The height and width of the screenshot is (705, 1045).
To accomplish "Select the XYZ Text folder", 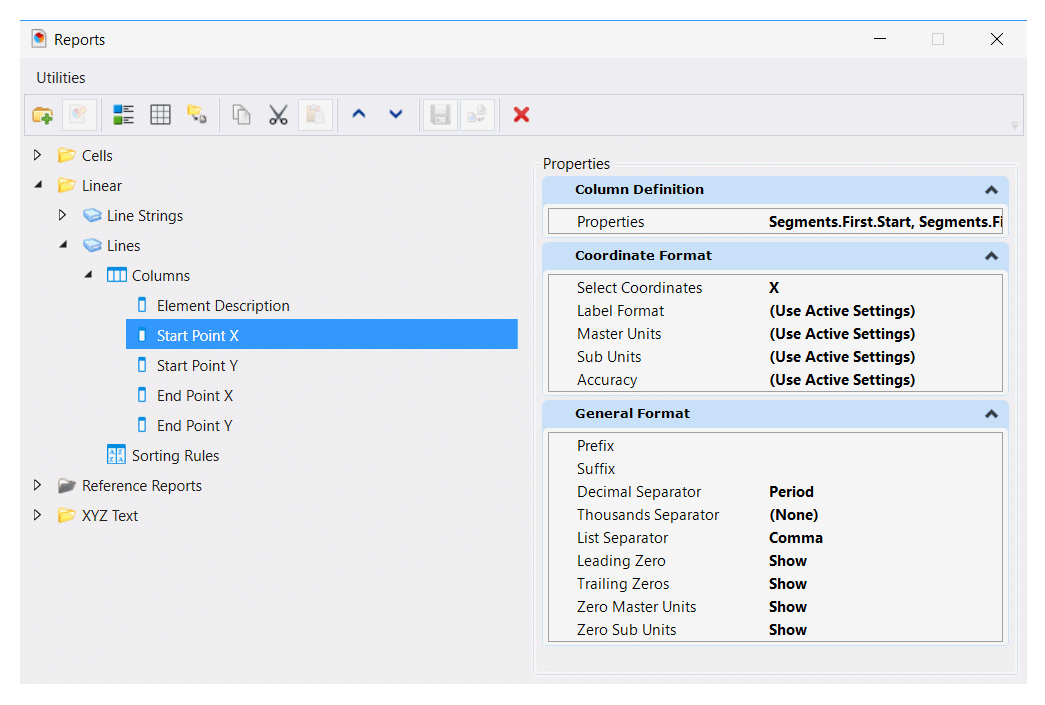I will (110, 516).
